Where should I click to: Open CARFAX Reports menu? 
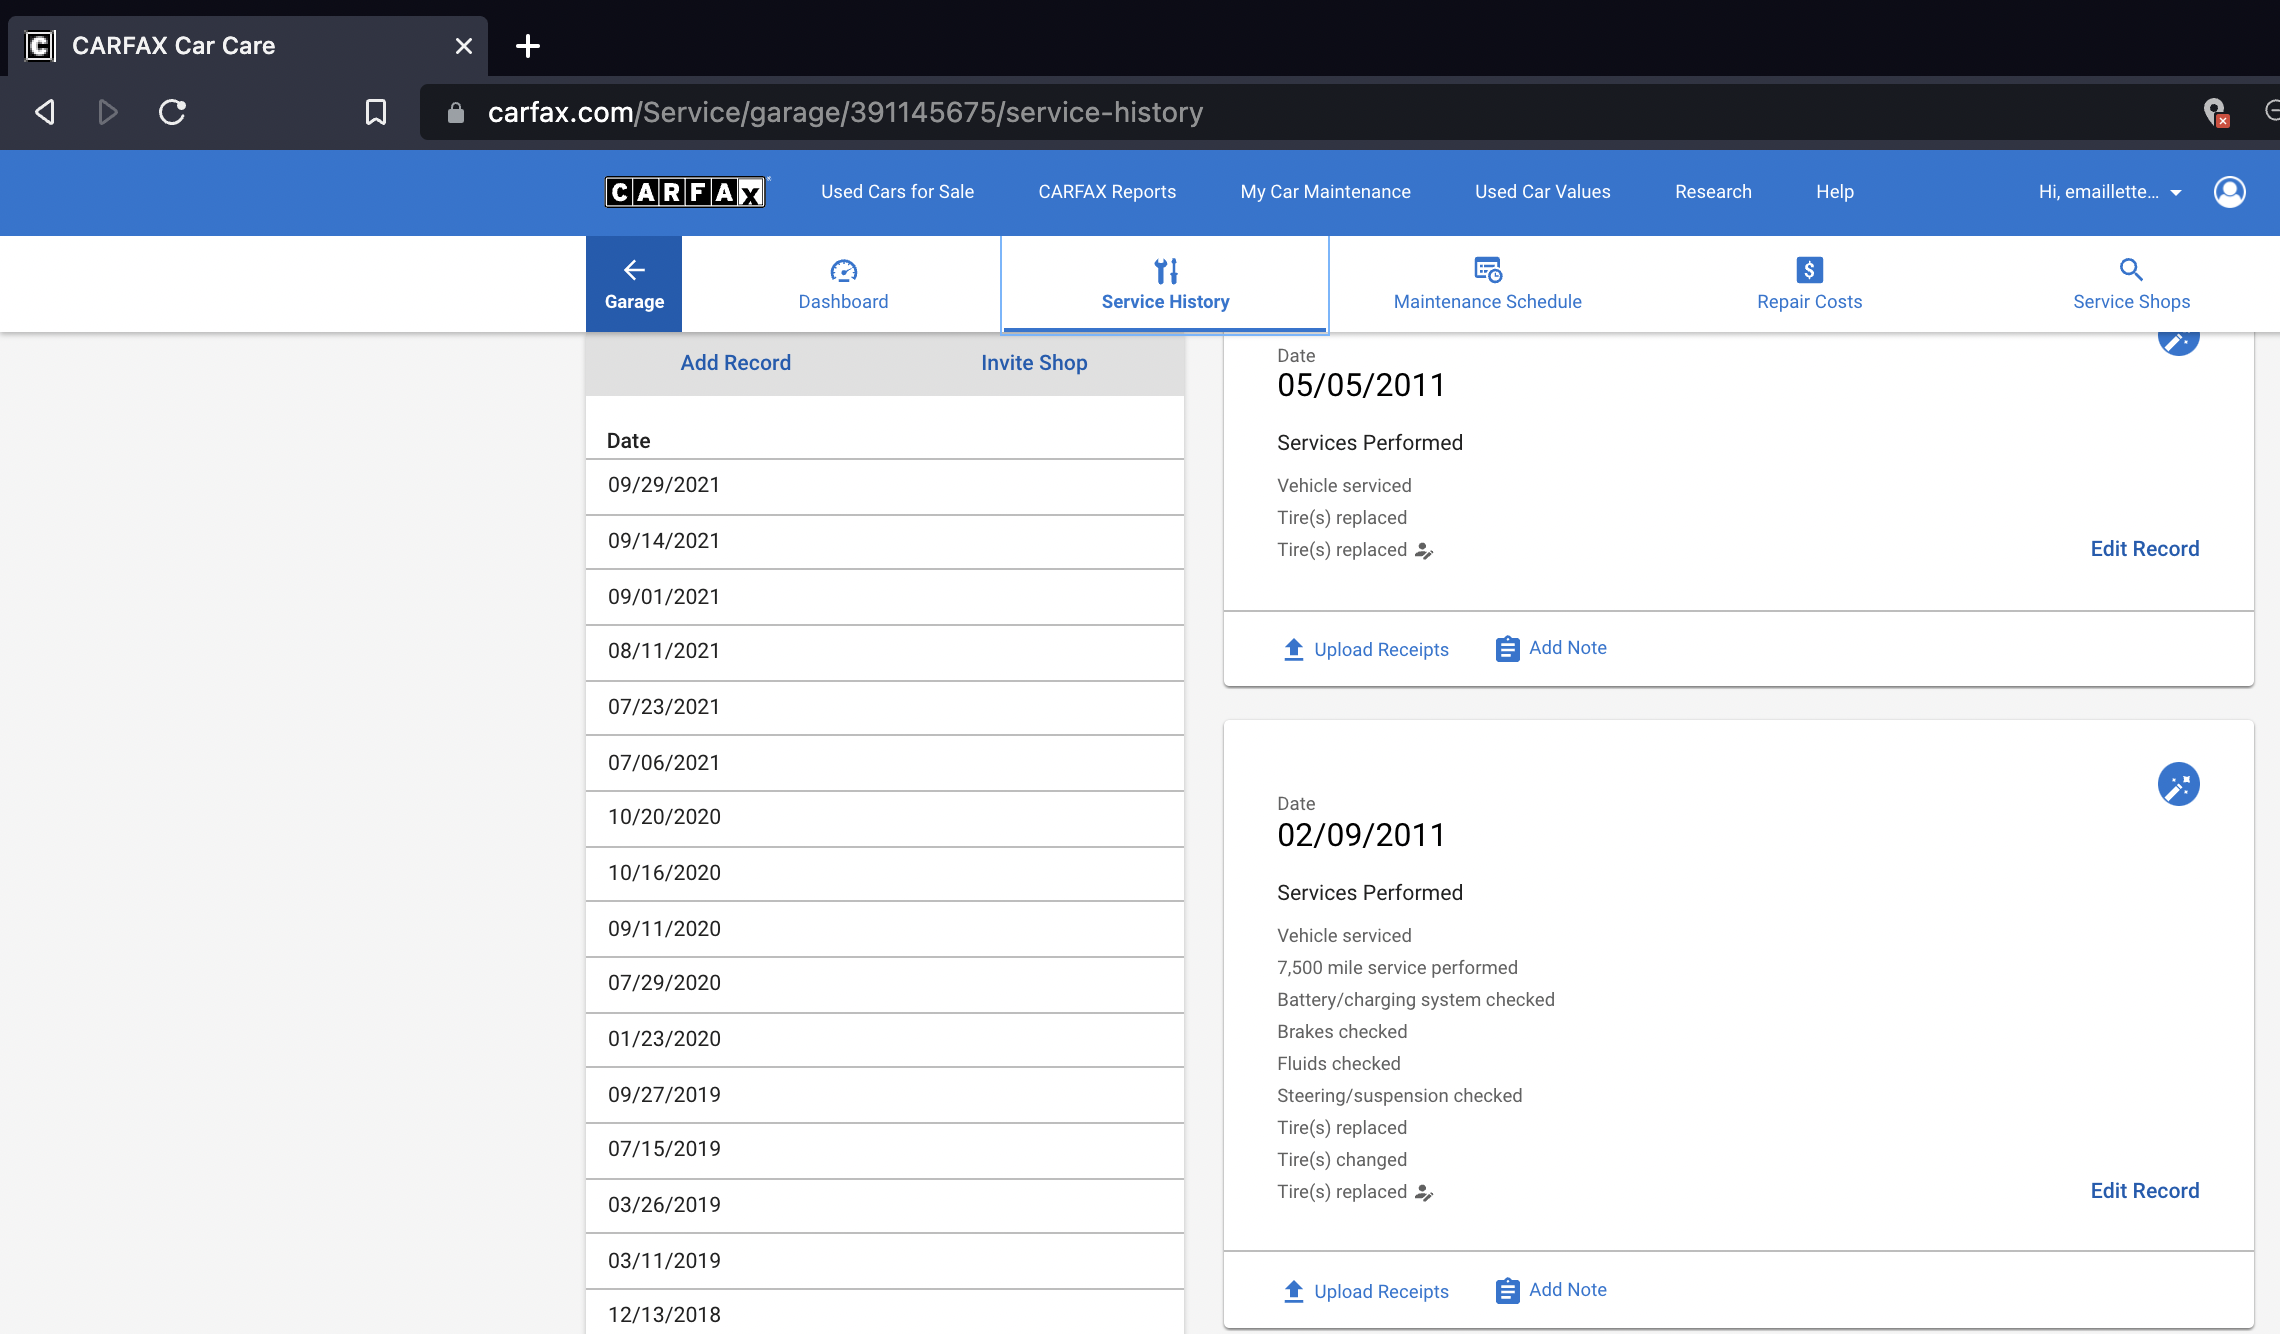[x=1107, y=192]
